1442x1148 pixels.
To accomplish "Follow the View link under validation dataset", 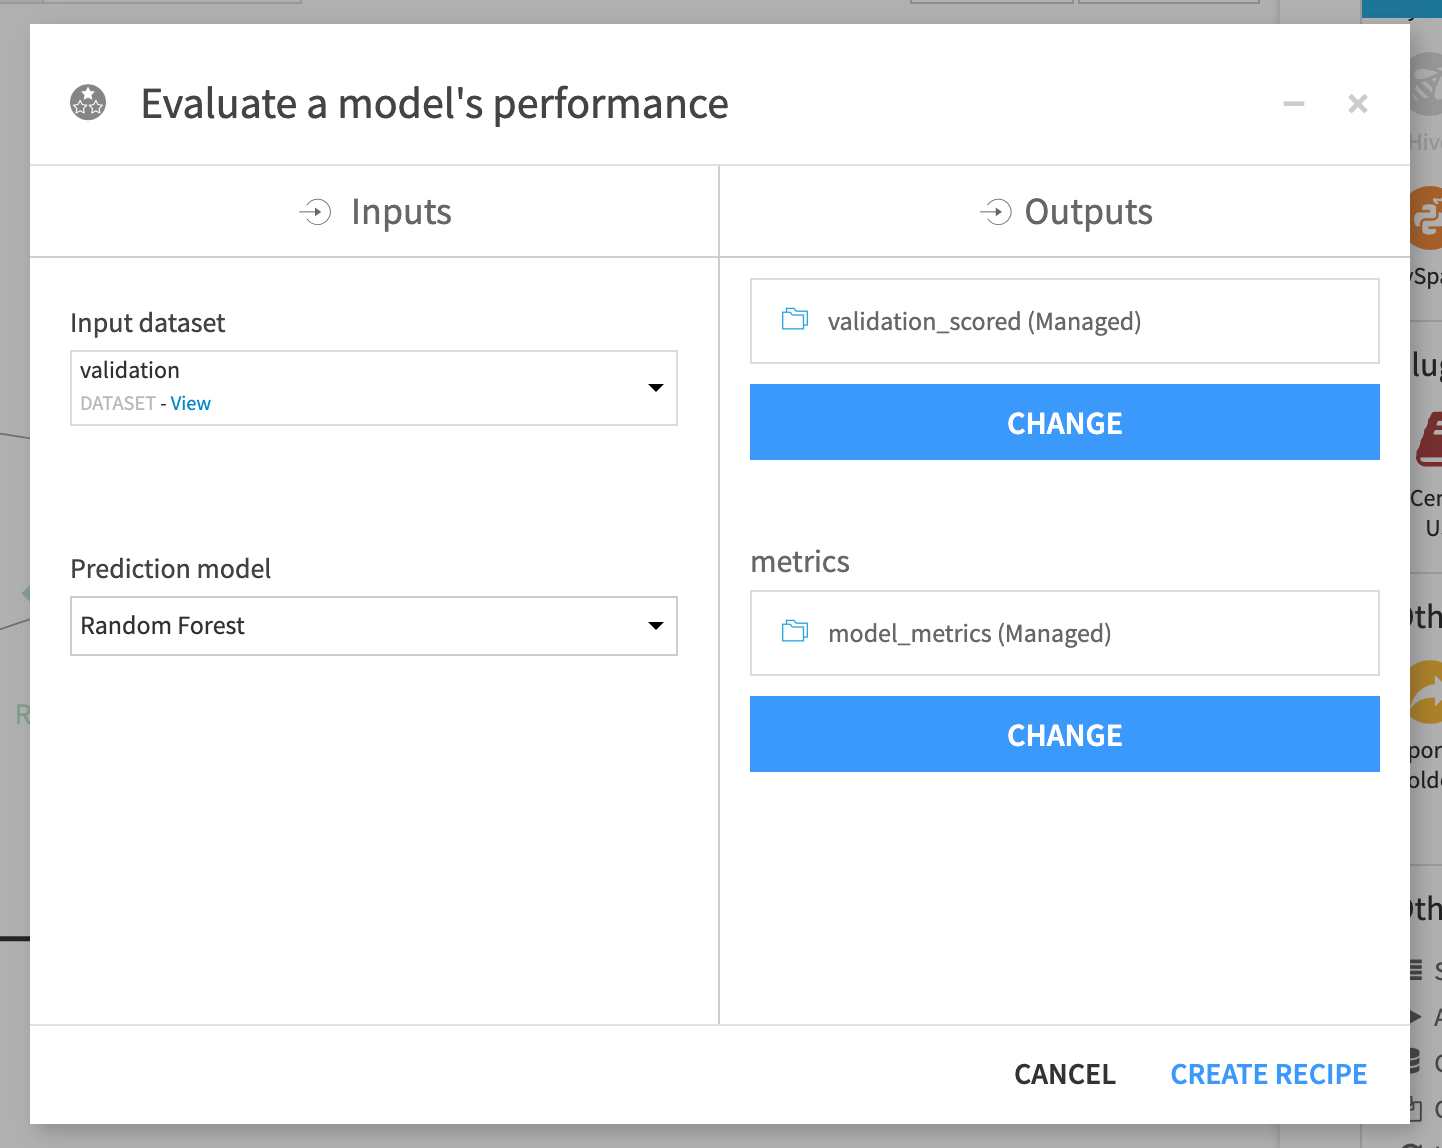I will click(x=190, y=404).
